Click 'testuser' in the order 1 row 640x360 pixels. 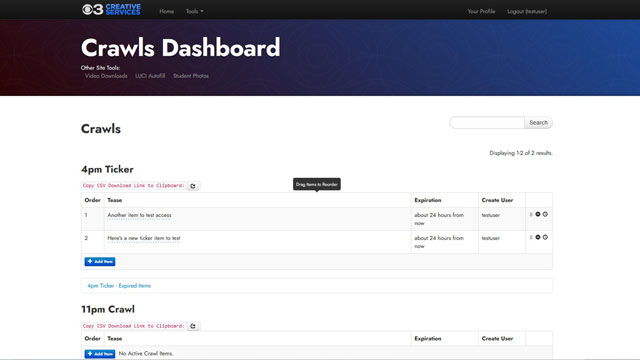pos(491,215)
